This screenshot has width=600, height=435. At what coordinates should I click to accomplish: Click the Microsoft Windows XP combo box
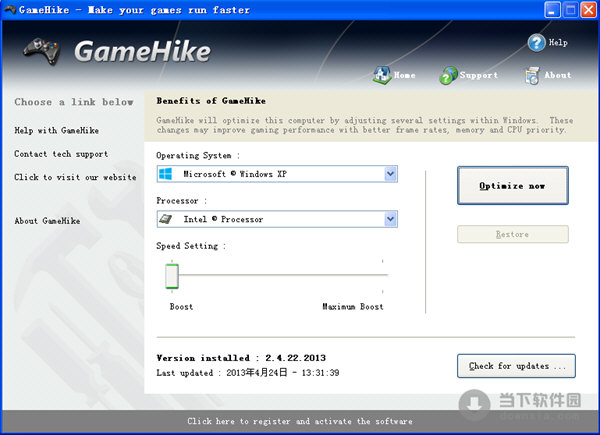[277, 174]
